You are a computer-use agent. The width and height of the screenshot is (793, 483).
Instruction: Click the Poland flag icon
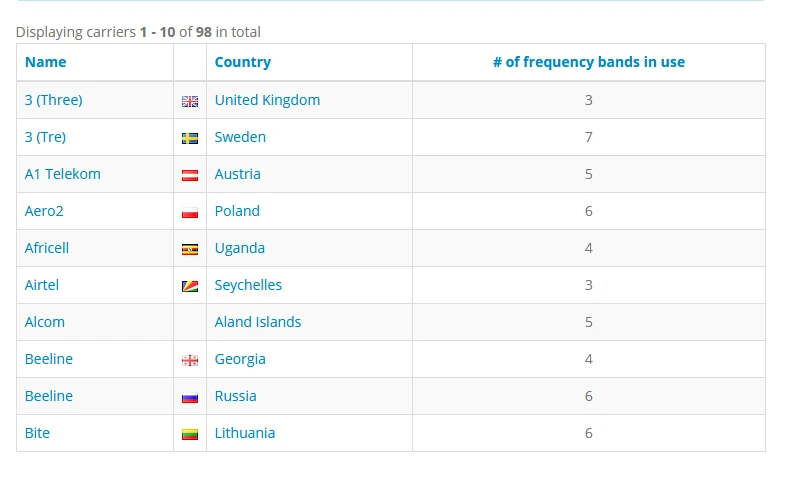coord(190,212)
